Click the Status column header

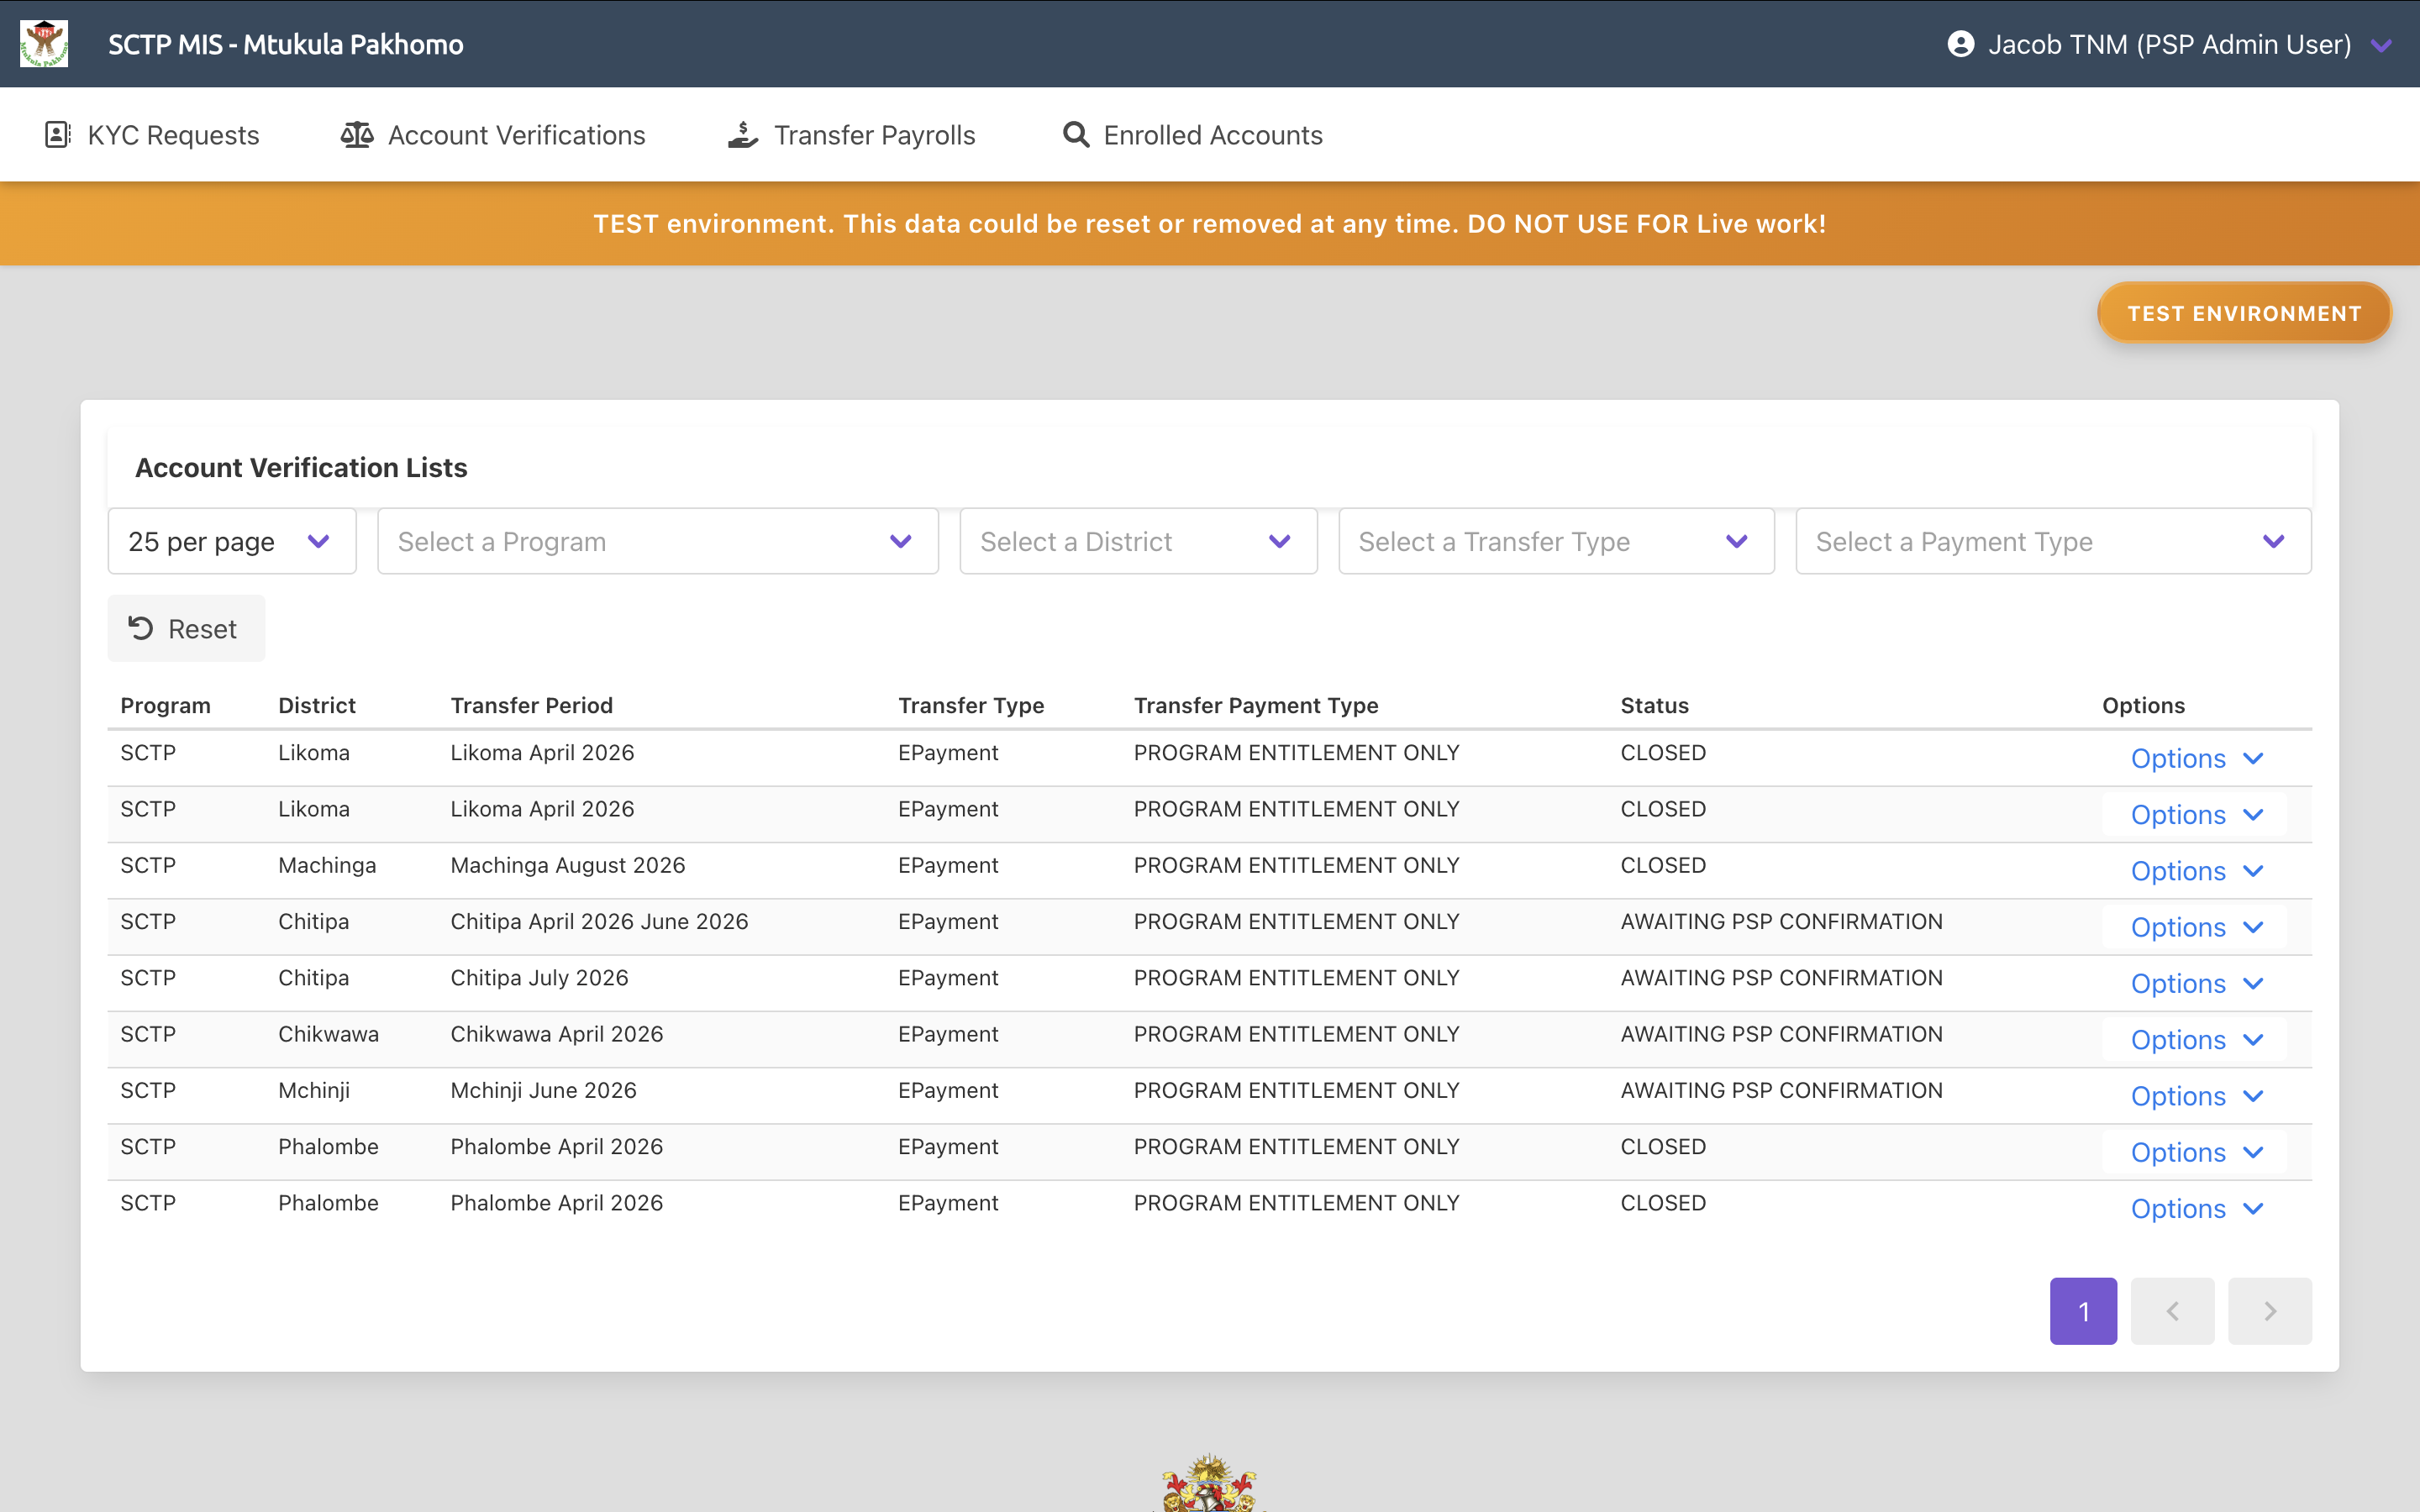(1654, 705)
